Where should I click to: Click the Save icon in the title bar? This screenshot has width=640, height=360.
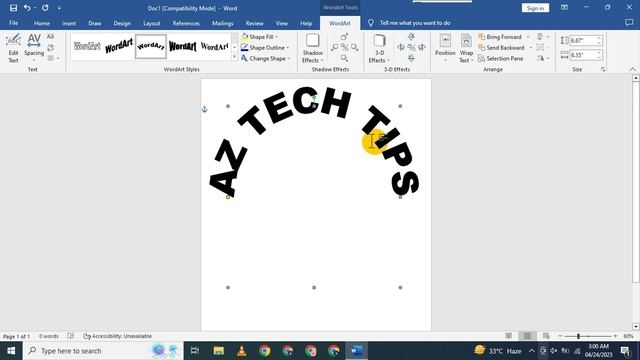13,8
